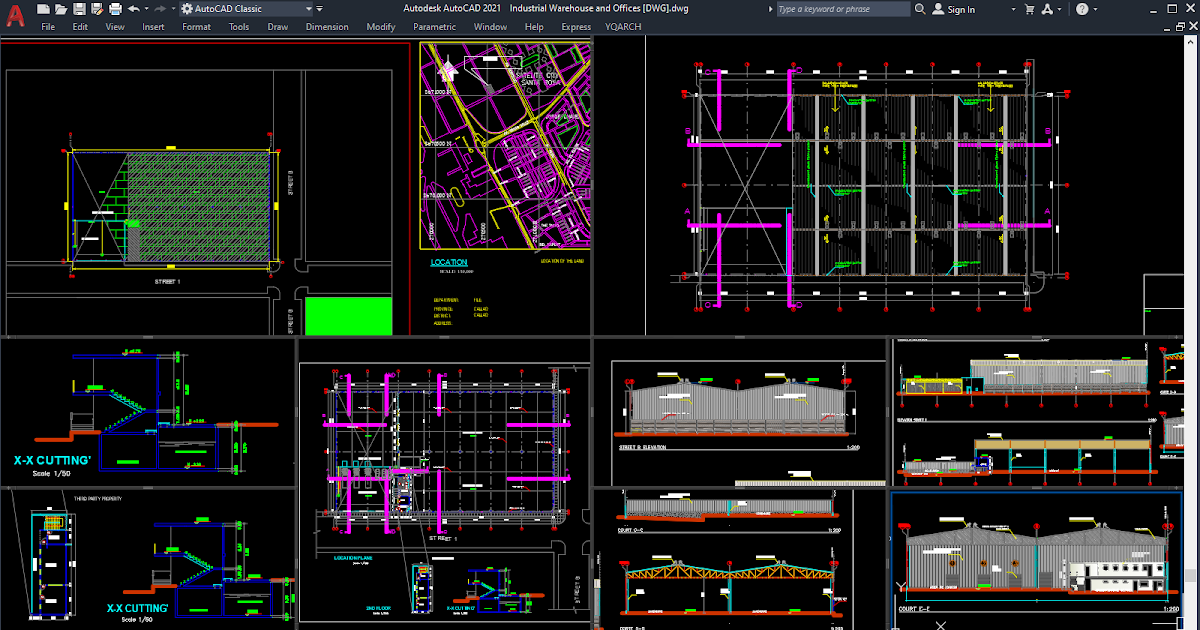Viewport: 1200px width, 630px height.
Task: Open the Parametric menu
Action: pos(434,27)
